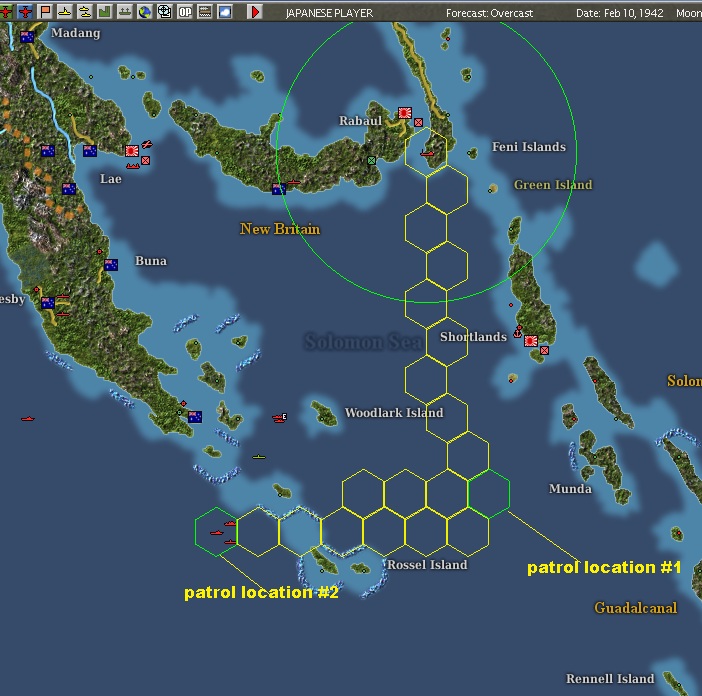Select the lone red ship at far left

(28, 419)
